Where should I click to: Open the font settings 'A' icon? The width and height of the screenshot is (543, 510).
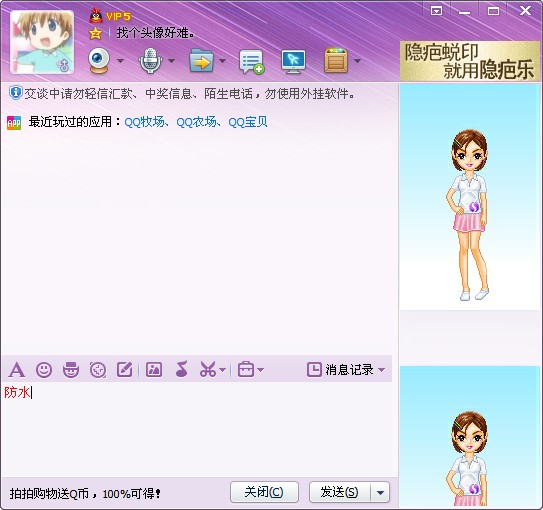point(17,370)
